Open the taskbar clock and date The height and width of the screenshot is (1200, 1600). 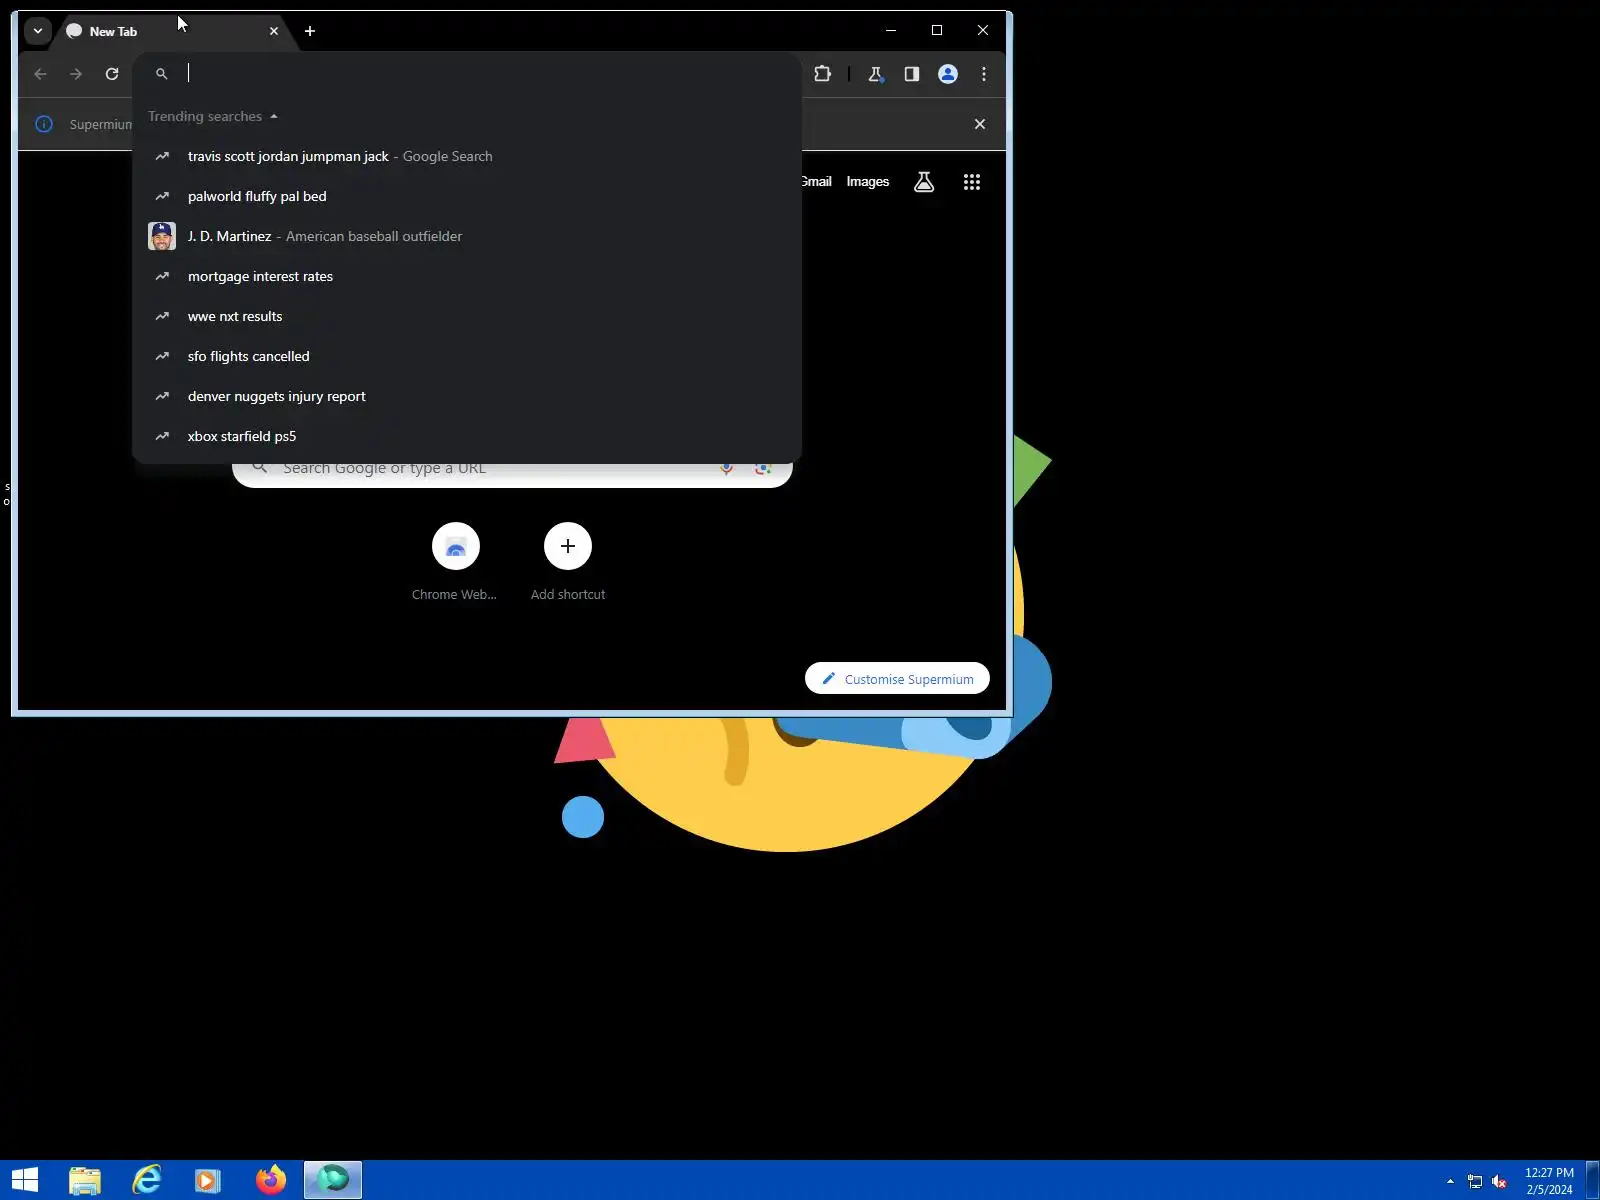tap(1549, 1181)
